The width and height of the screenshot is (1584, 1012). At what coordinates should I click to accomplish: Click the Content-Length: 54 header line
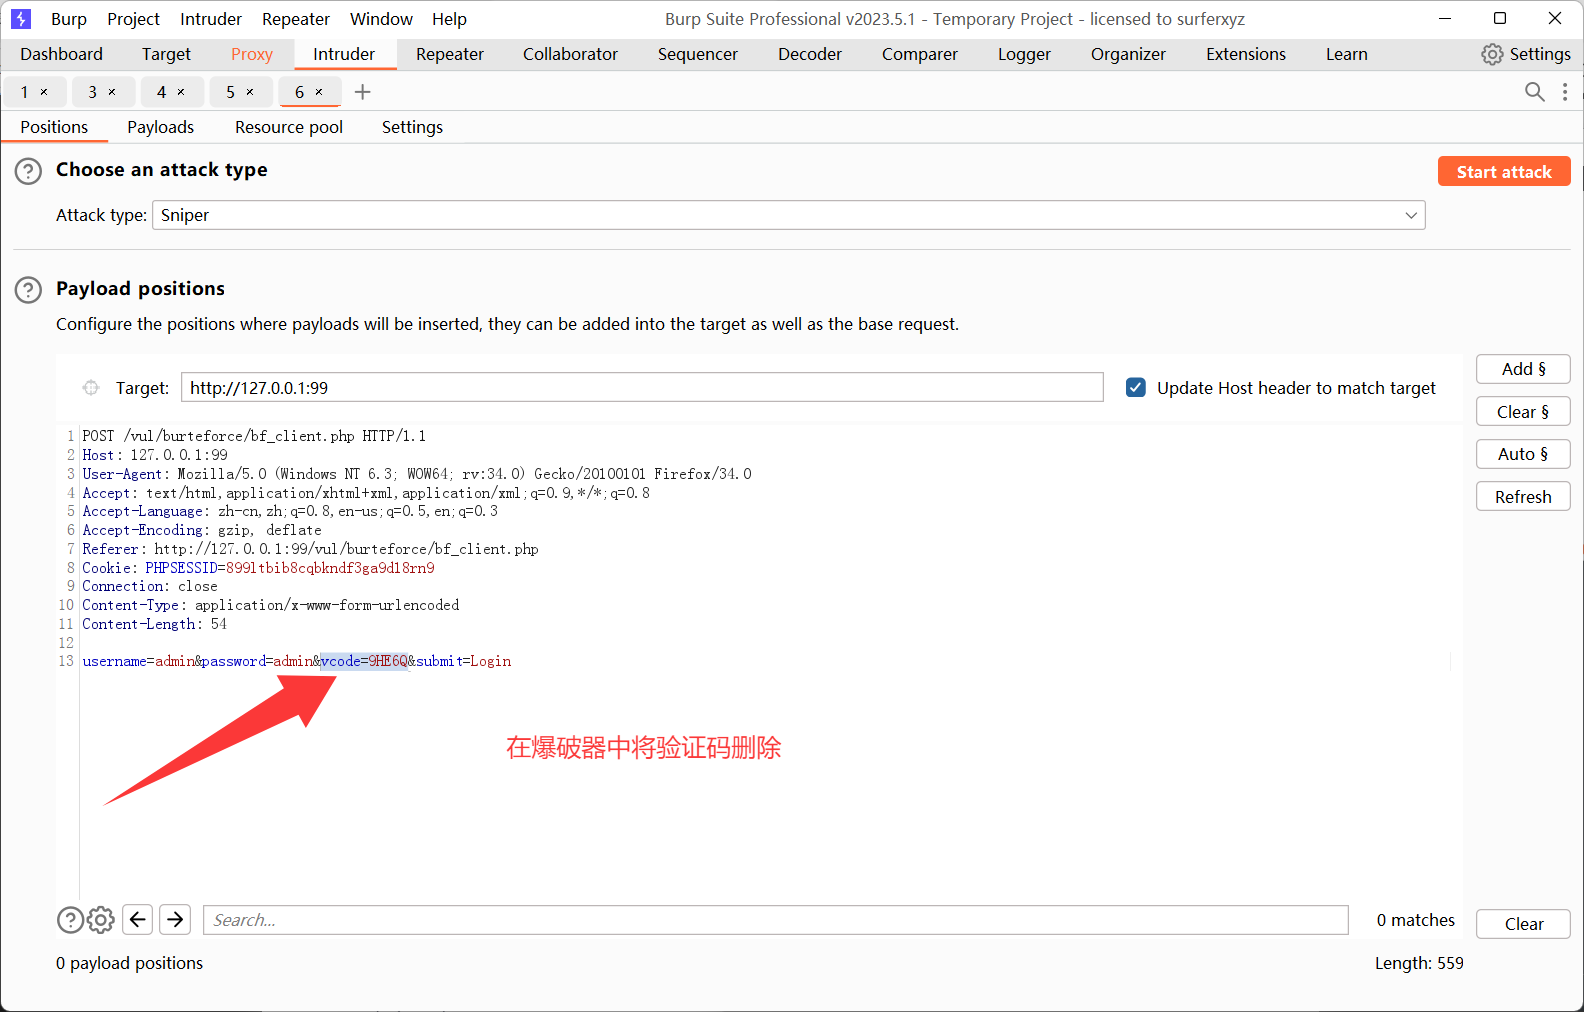(154, 624)
